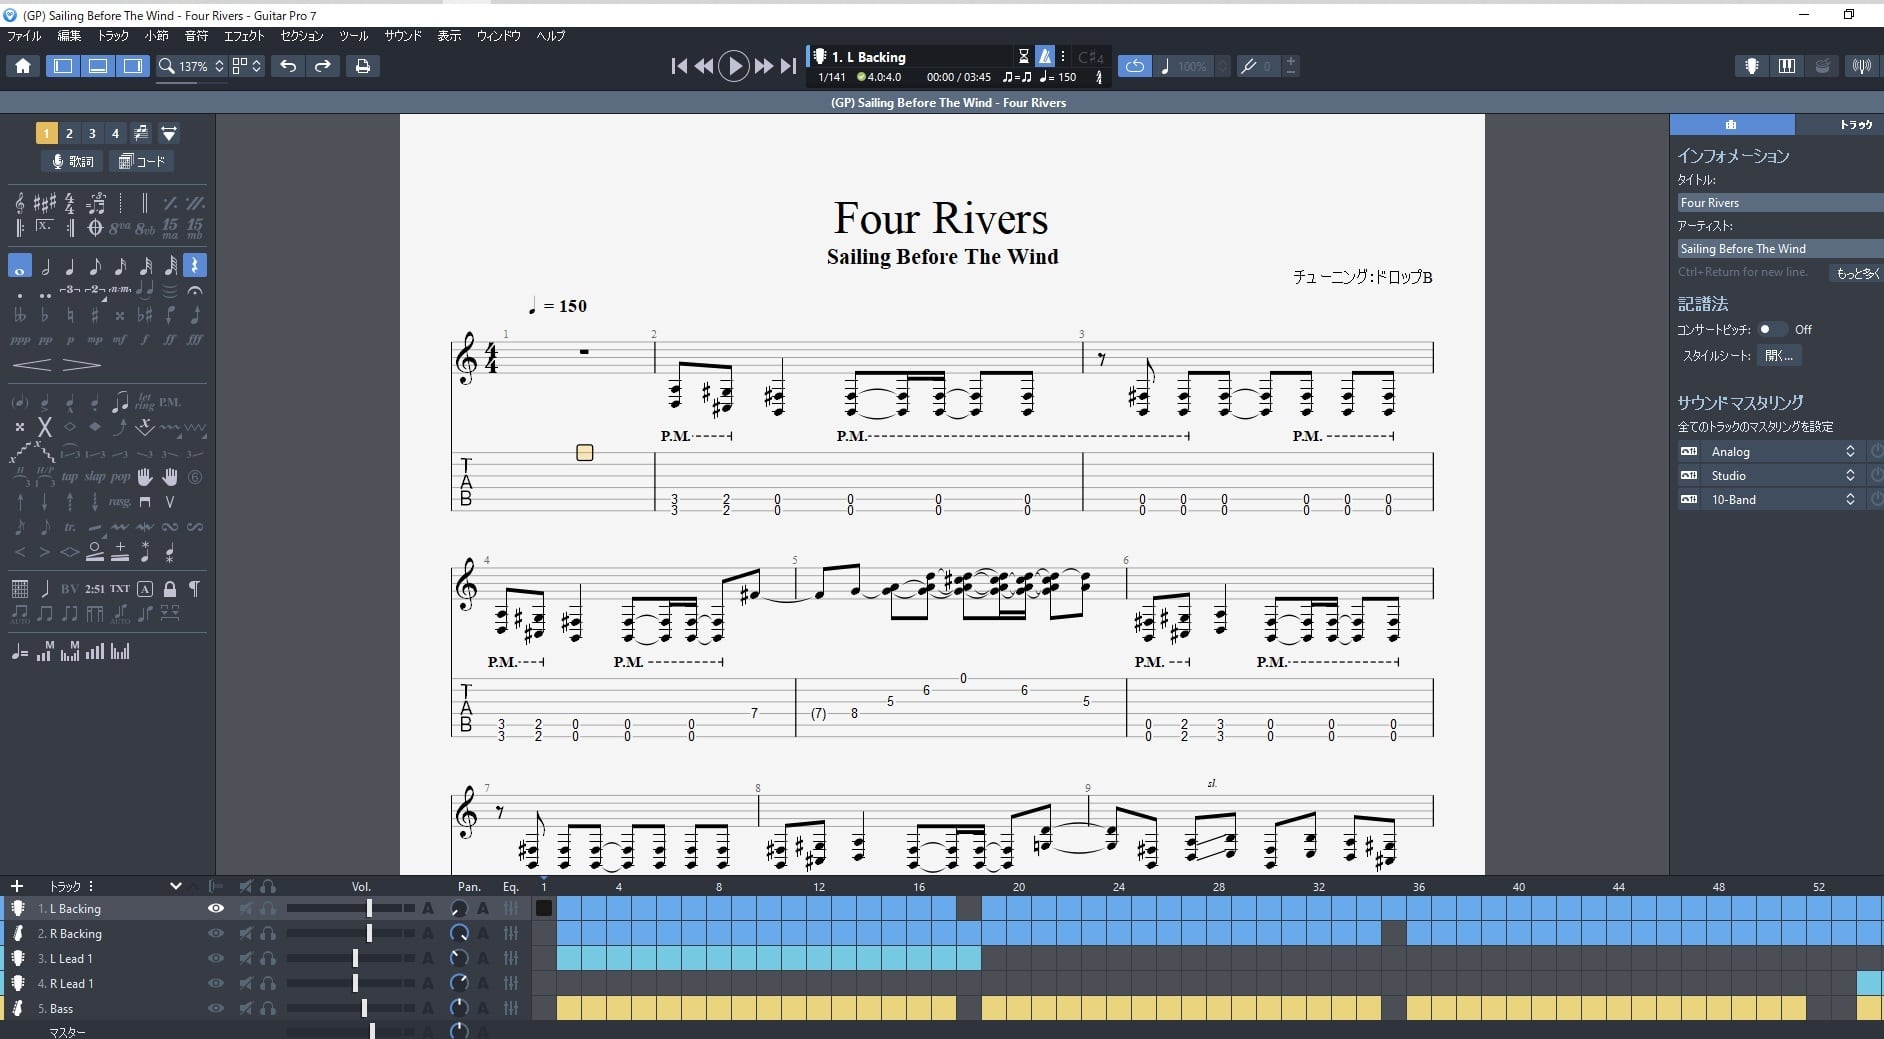Click もっと多く button
Screen dimensions: 1884x1039
[x=1856, y=273]
